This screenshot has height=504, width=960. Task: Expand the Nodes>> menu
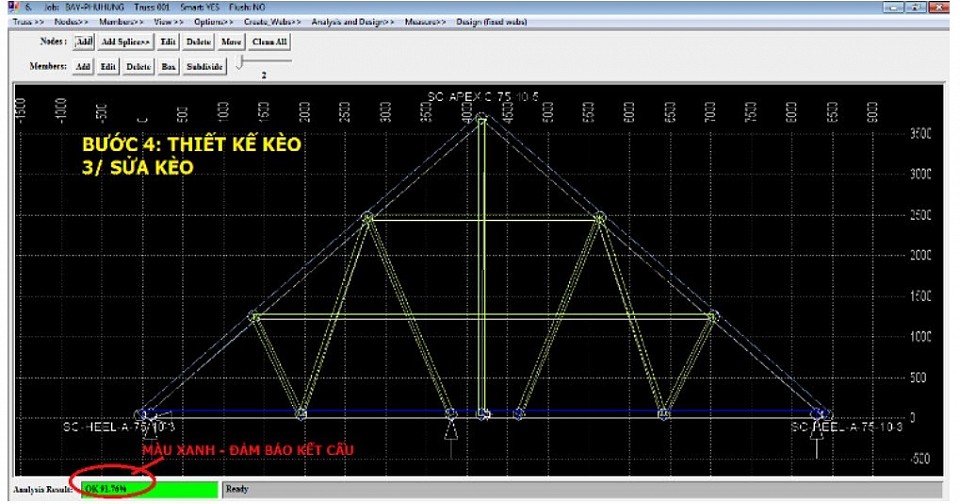[70, 20]
